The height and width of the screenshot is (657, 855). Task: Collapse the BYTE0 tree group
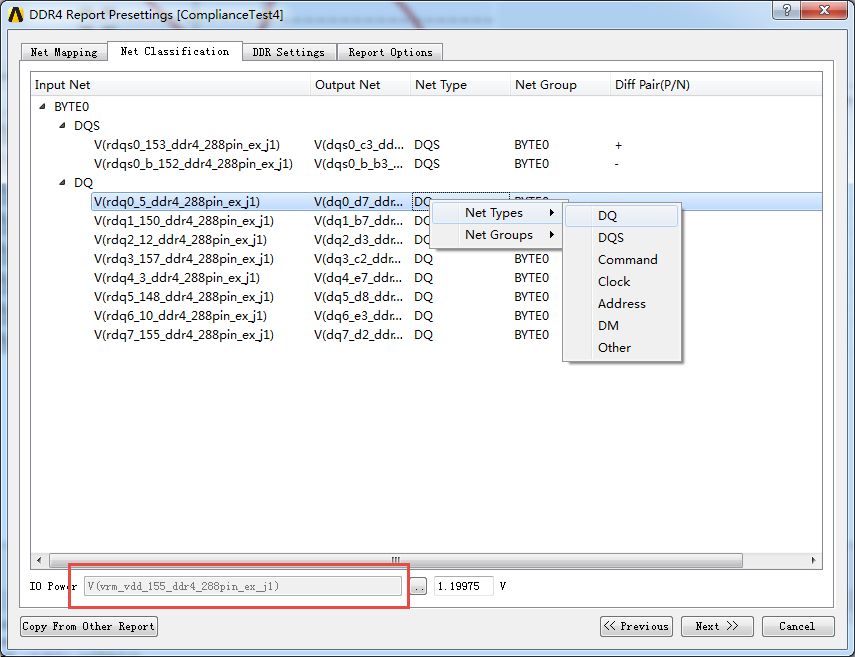(43, 106)
